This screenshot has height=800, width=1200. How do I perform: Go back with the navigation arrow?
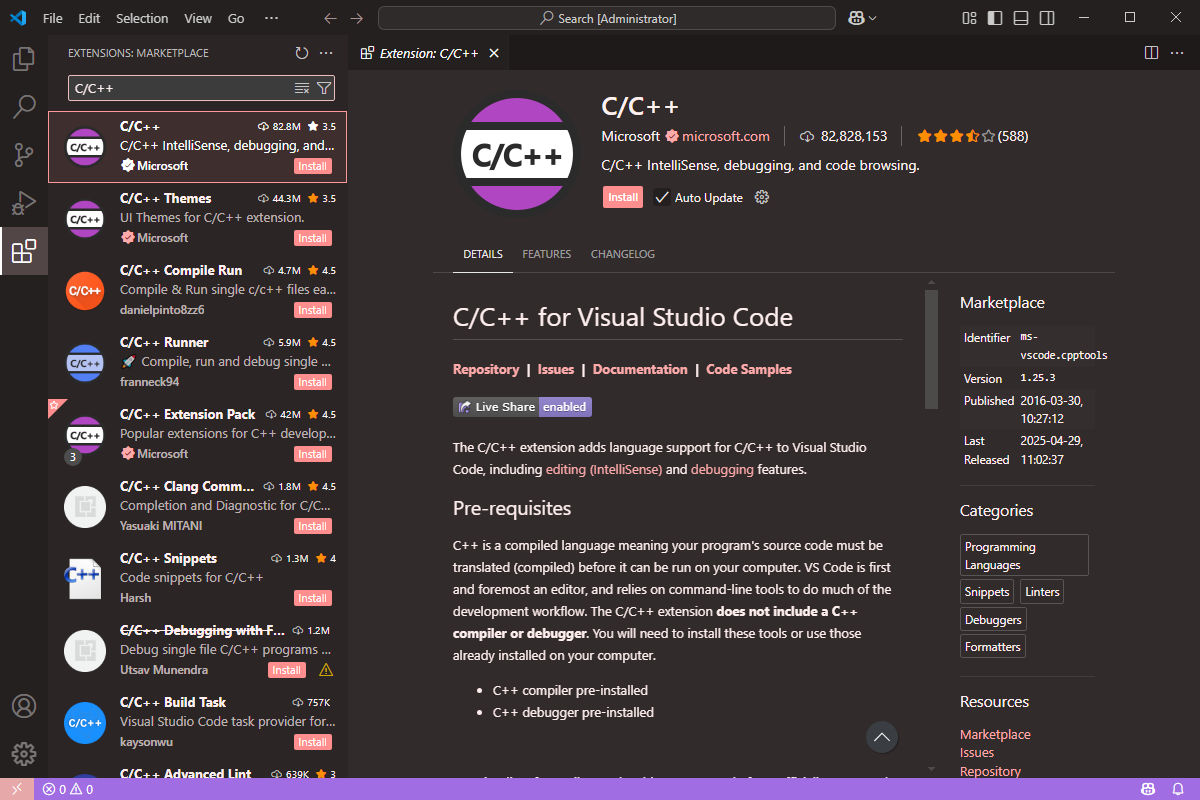click(x=331, y=18)
